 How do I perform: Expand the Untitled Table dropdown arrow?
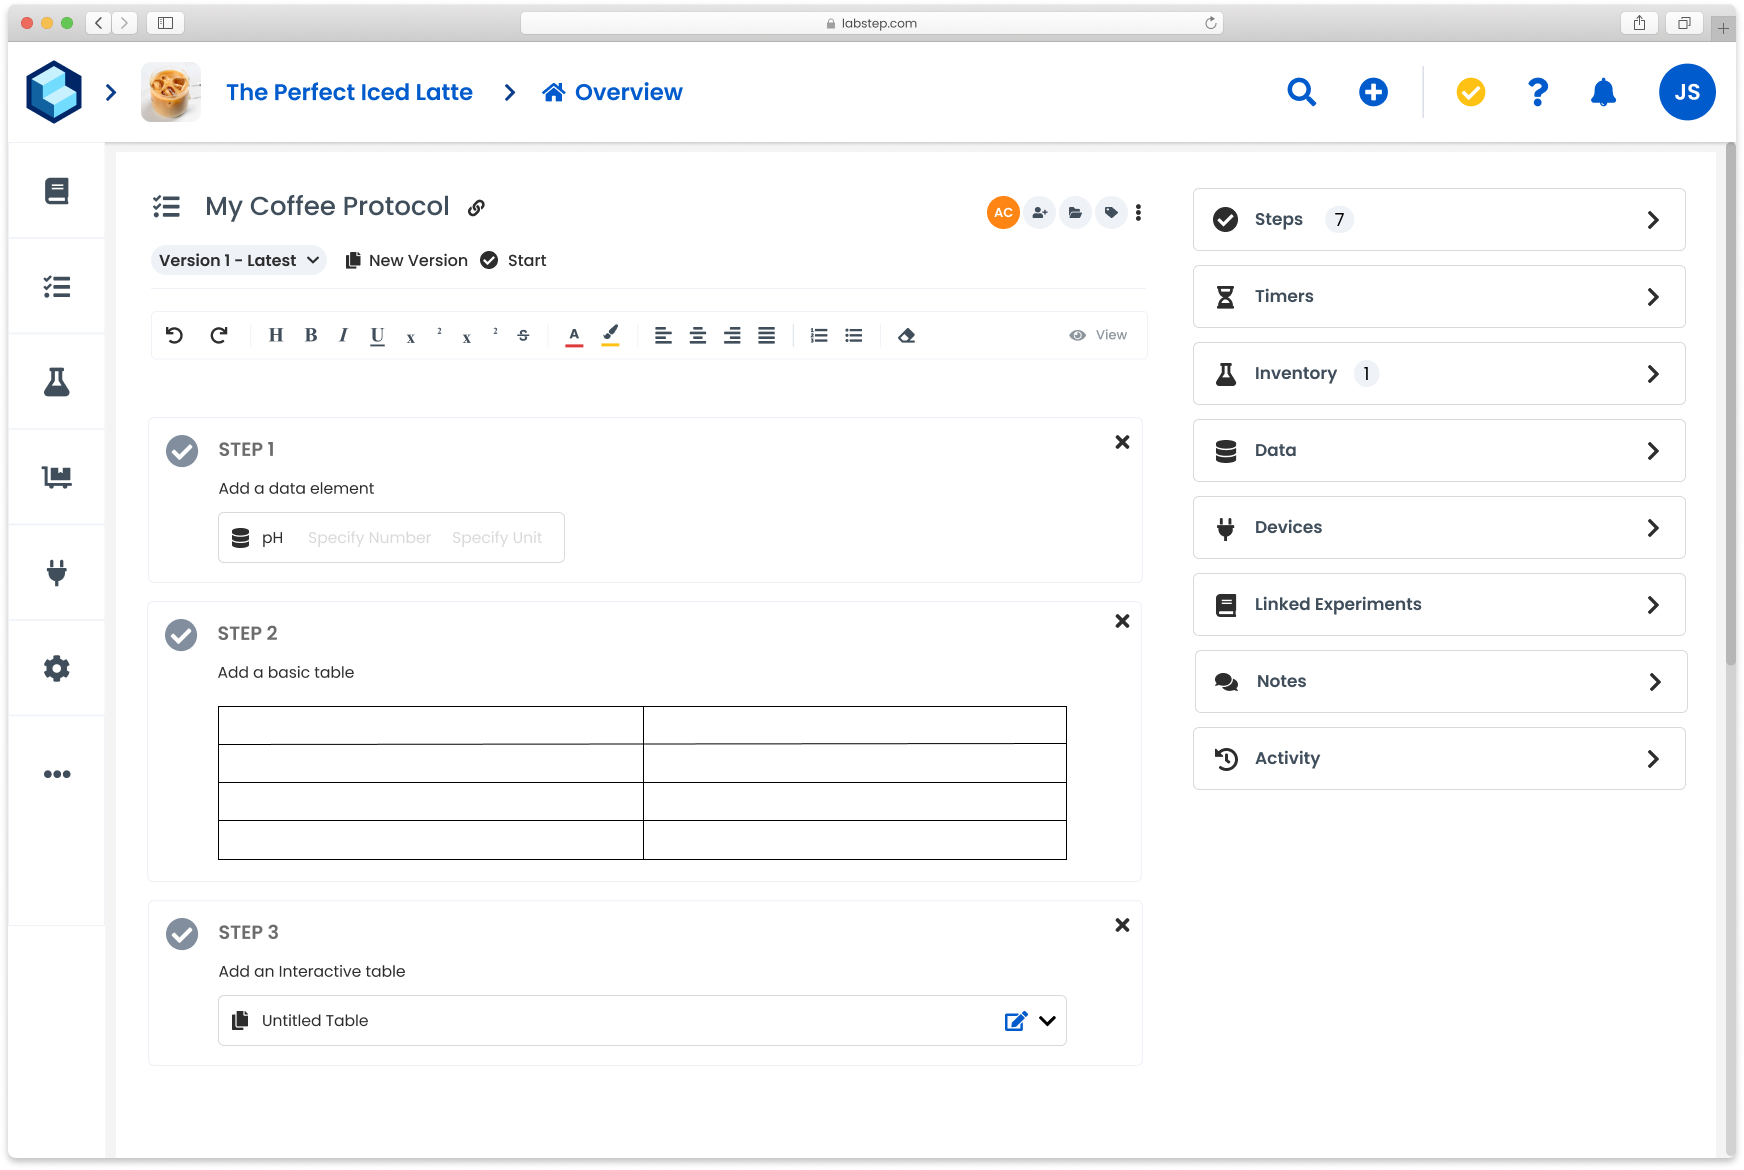click(x=1046, y=1021)
